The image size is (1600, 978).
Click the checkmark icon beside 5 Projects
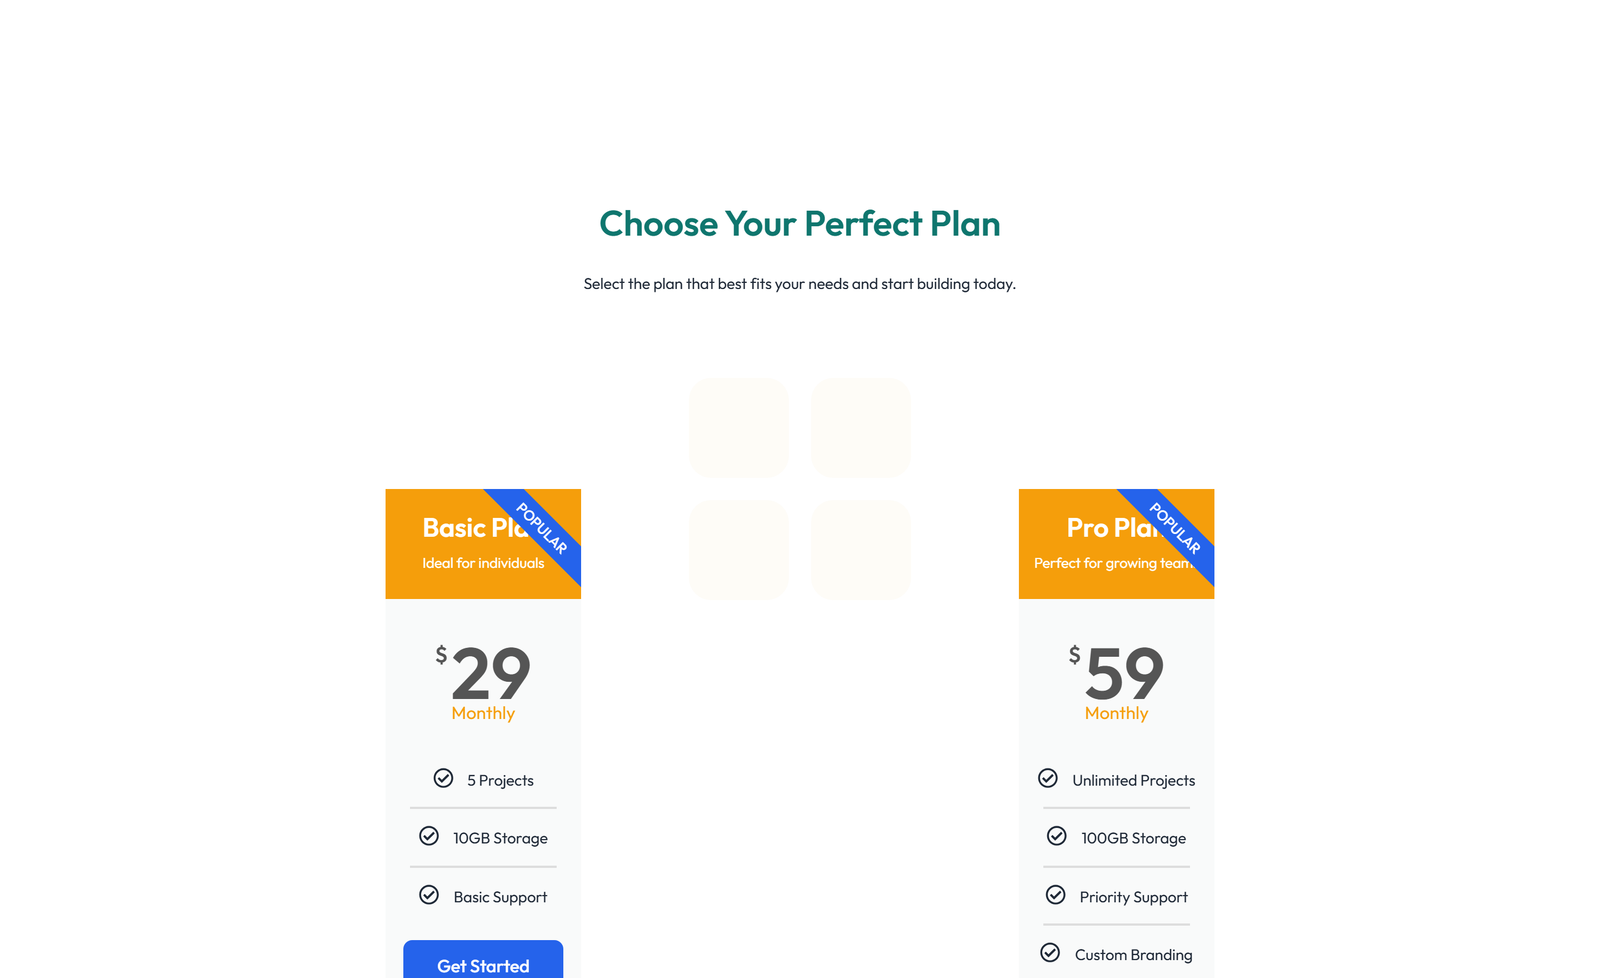pos(443,777)
